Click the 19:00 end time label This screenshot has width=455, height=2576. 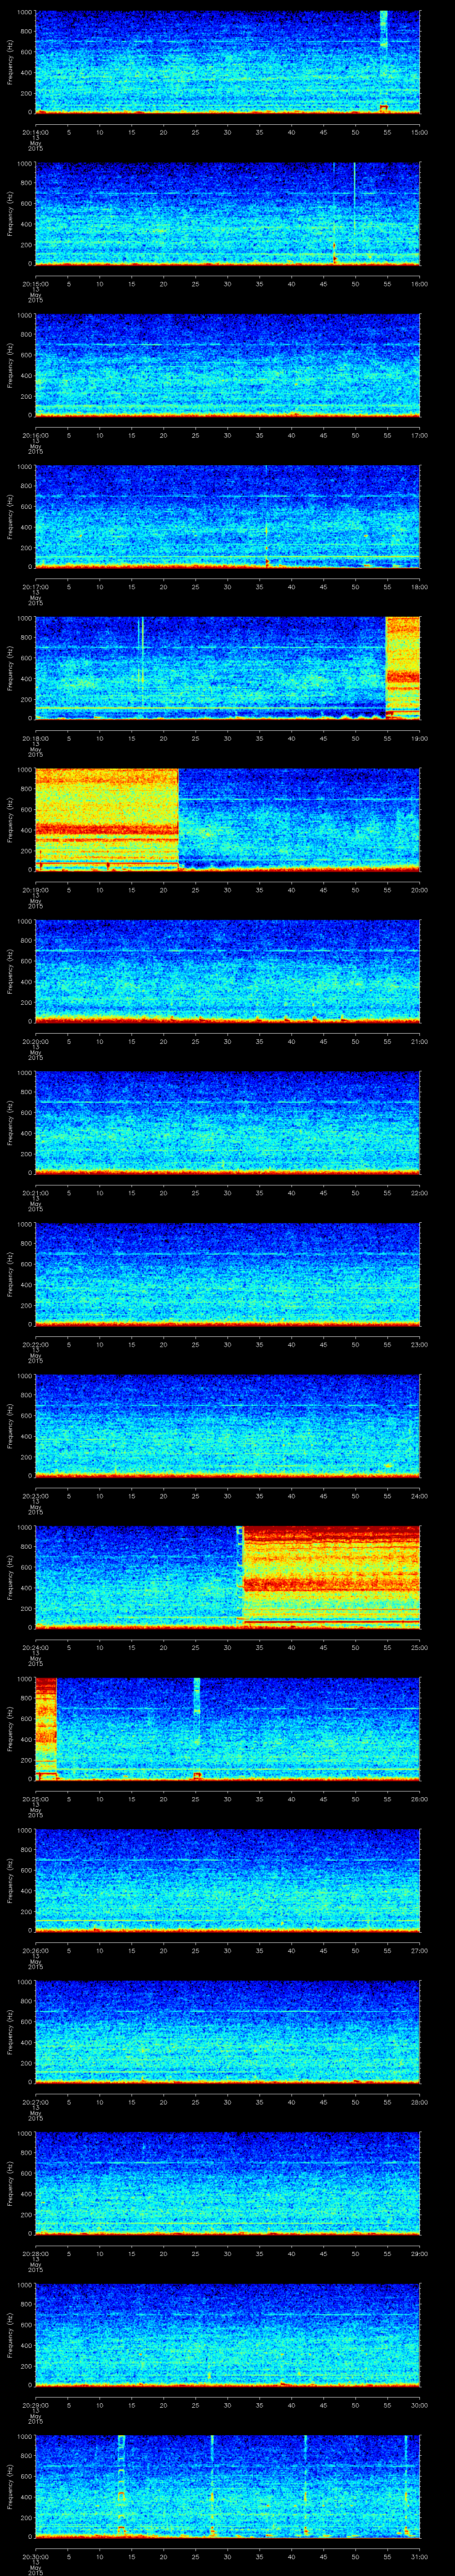pyautogui.click(x=419, y=738)
